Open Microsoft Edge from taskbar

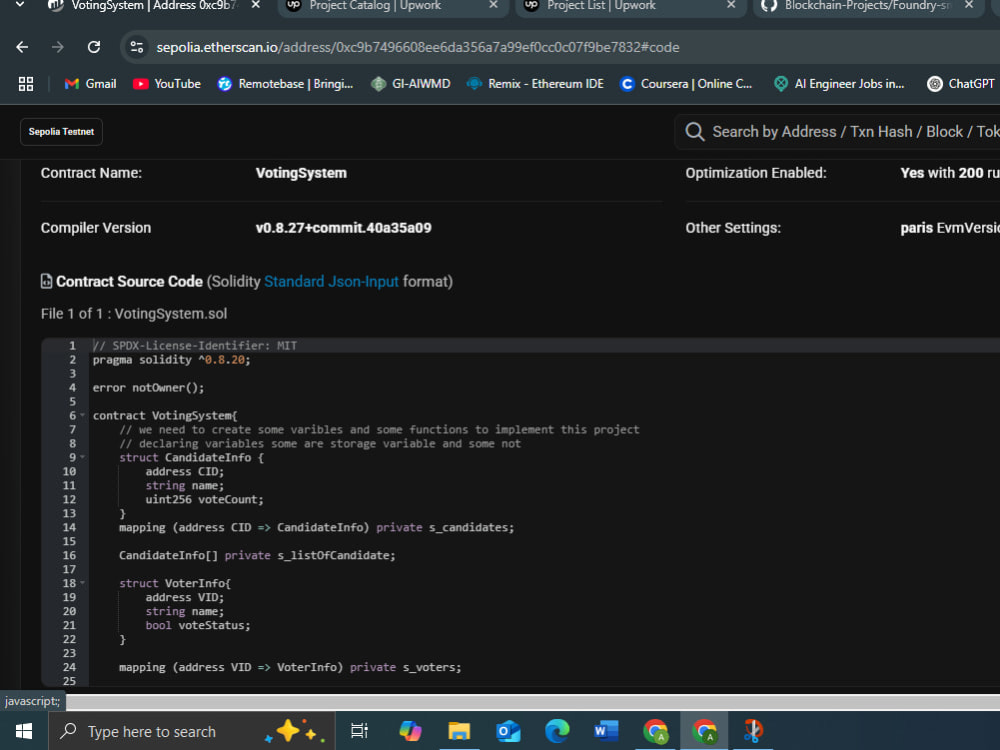(x=557, y=731)
